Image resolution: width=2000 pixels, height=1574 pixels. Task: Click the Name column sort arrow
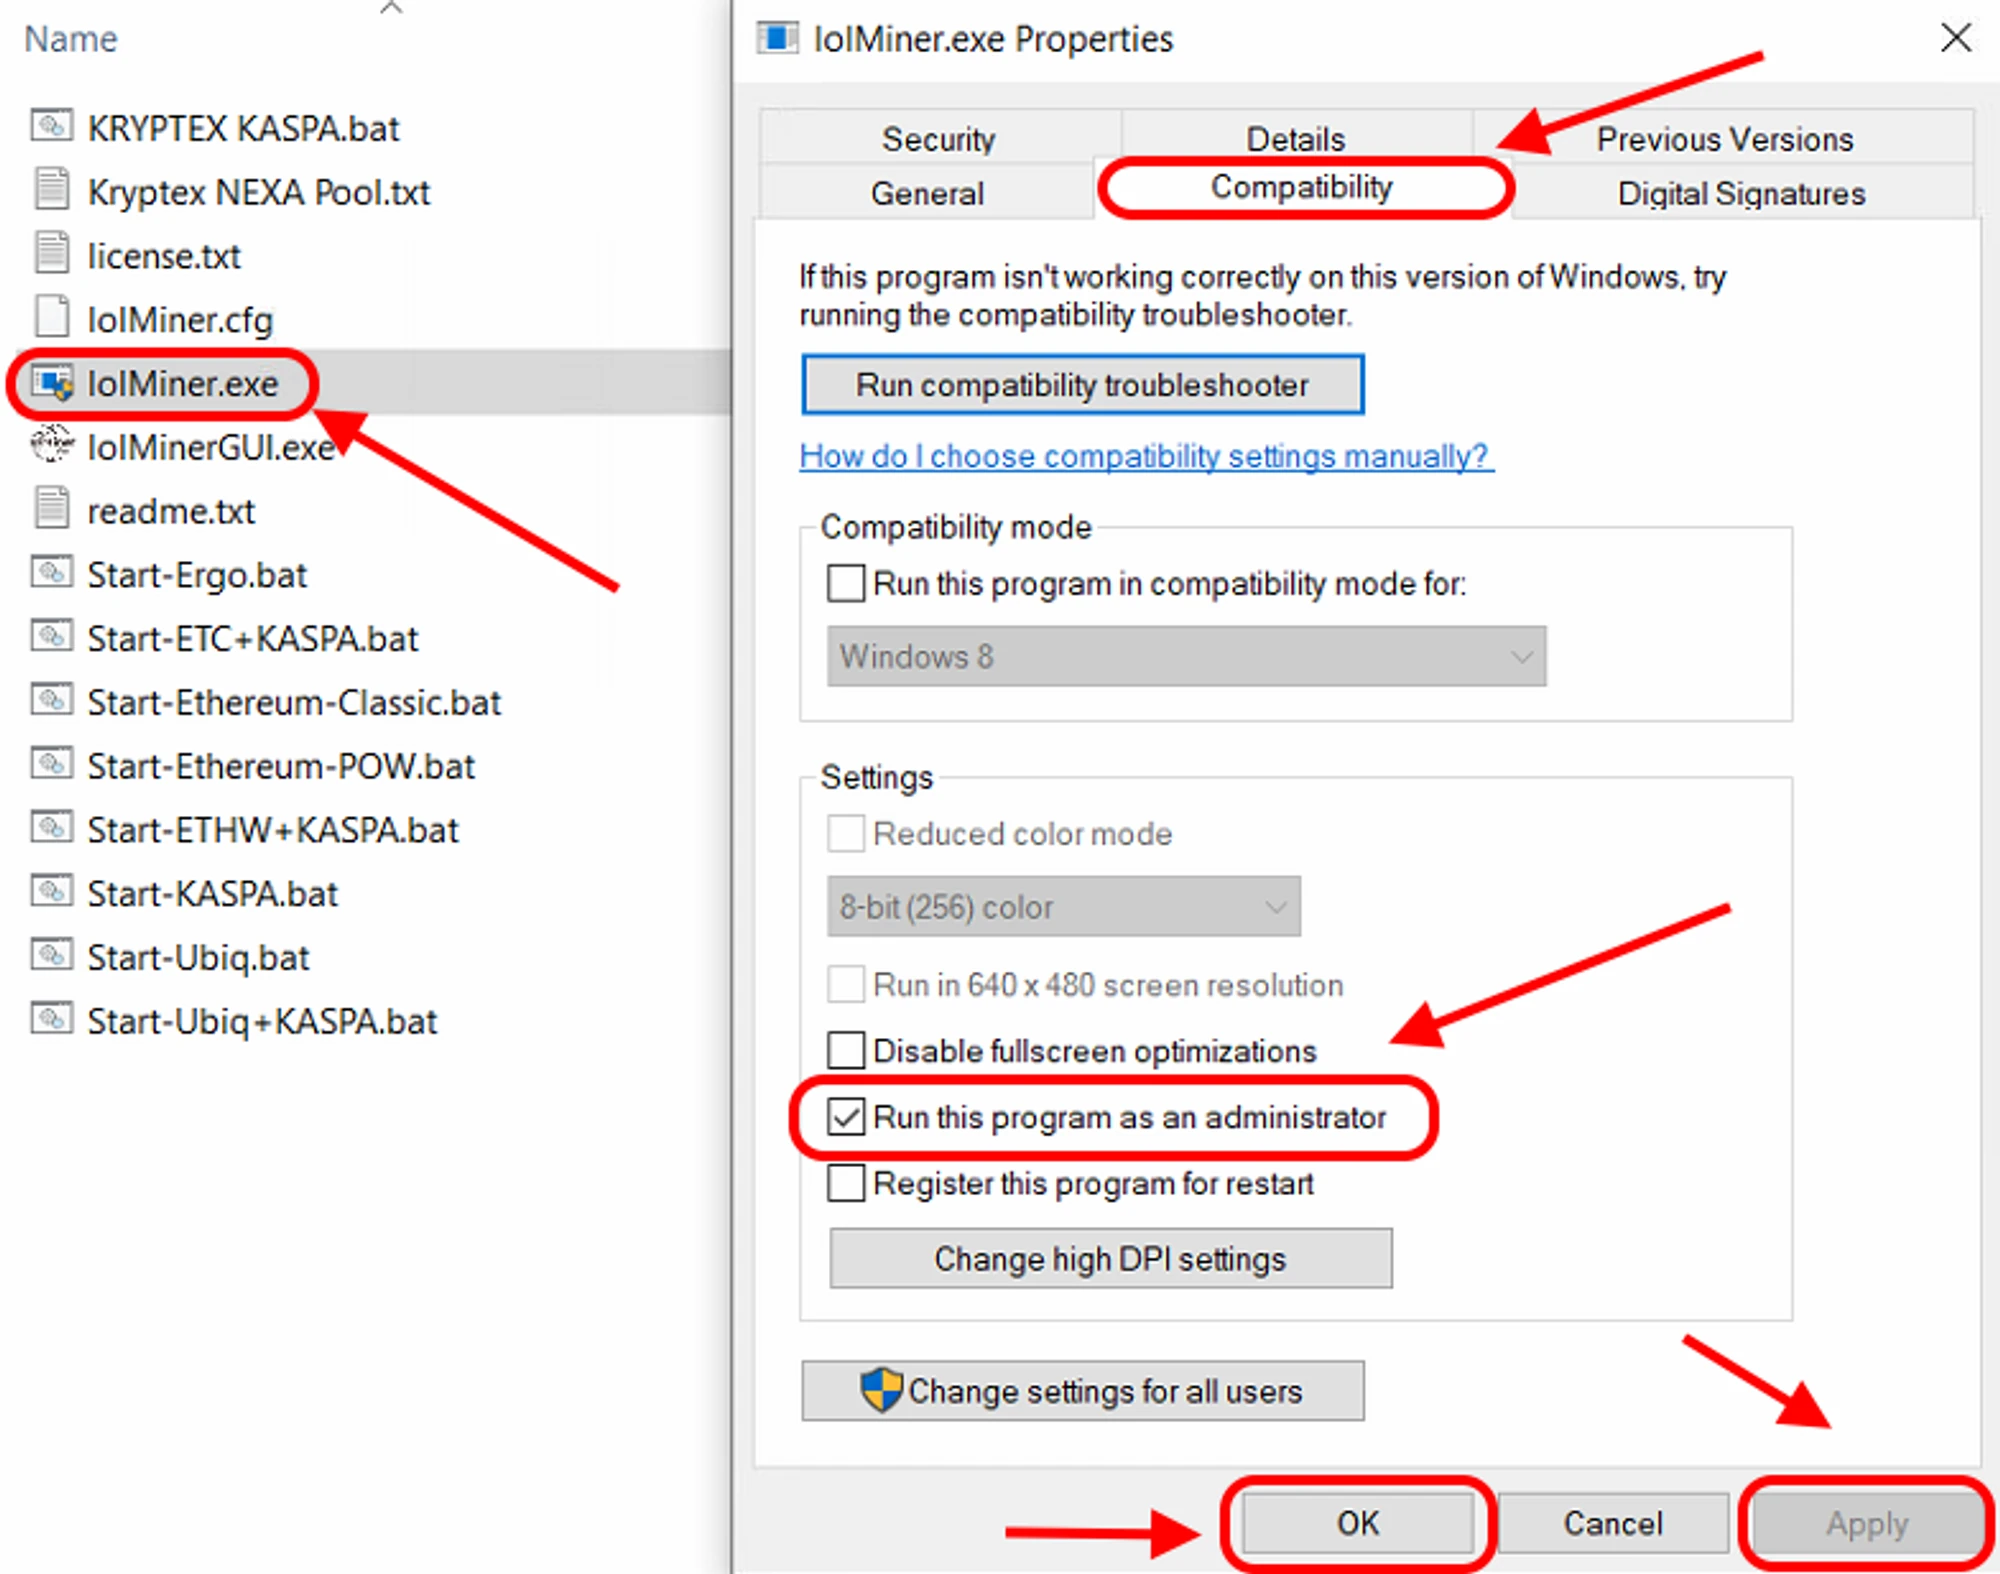(391, 9)
